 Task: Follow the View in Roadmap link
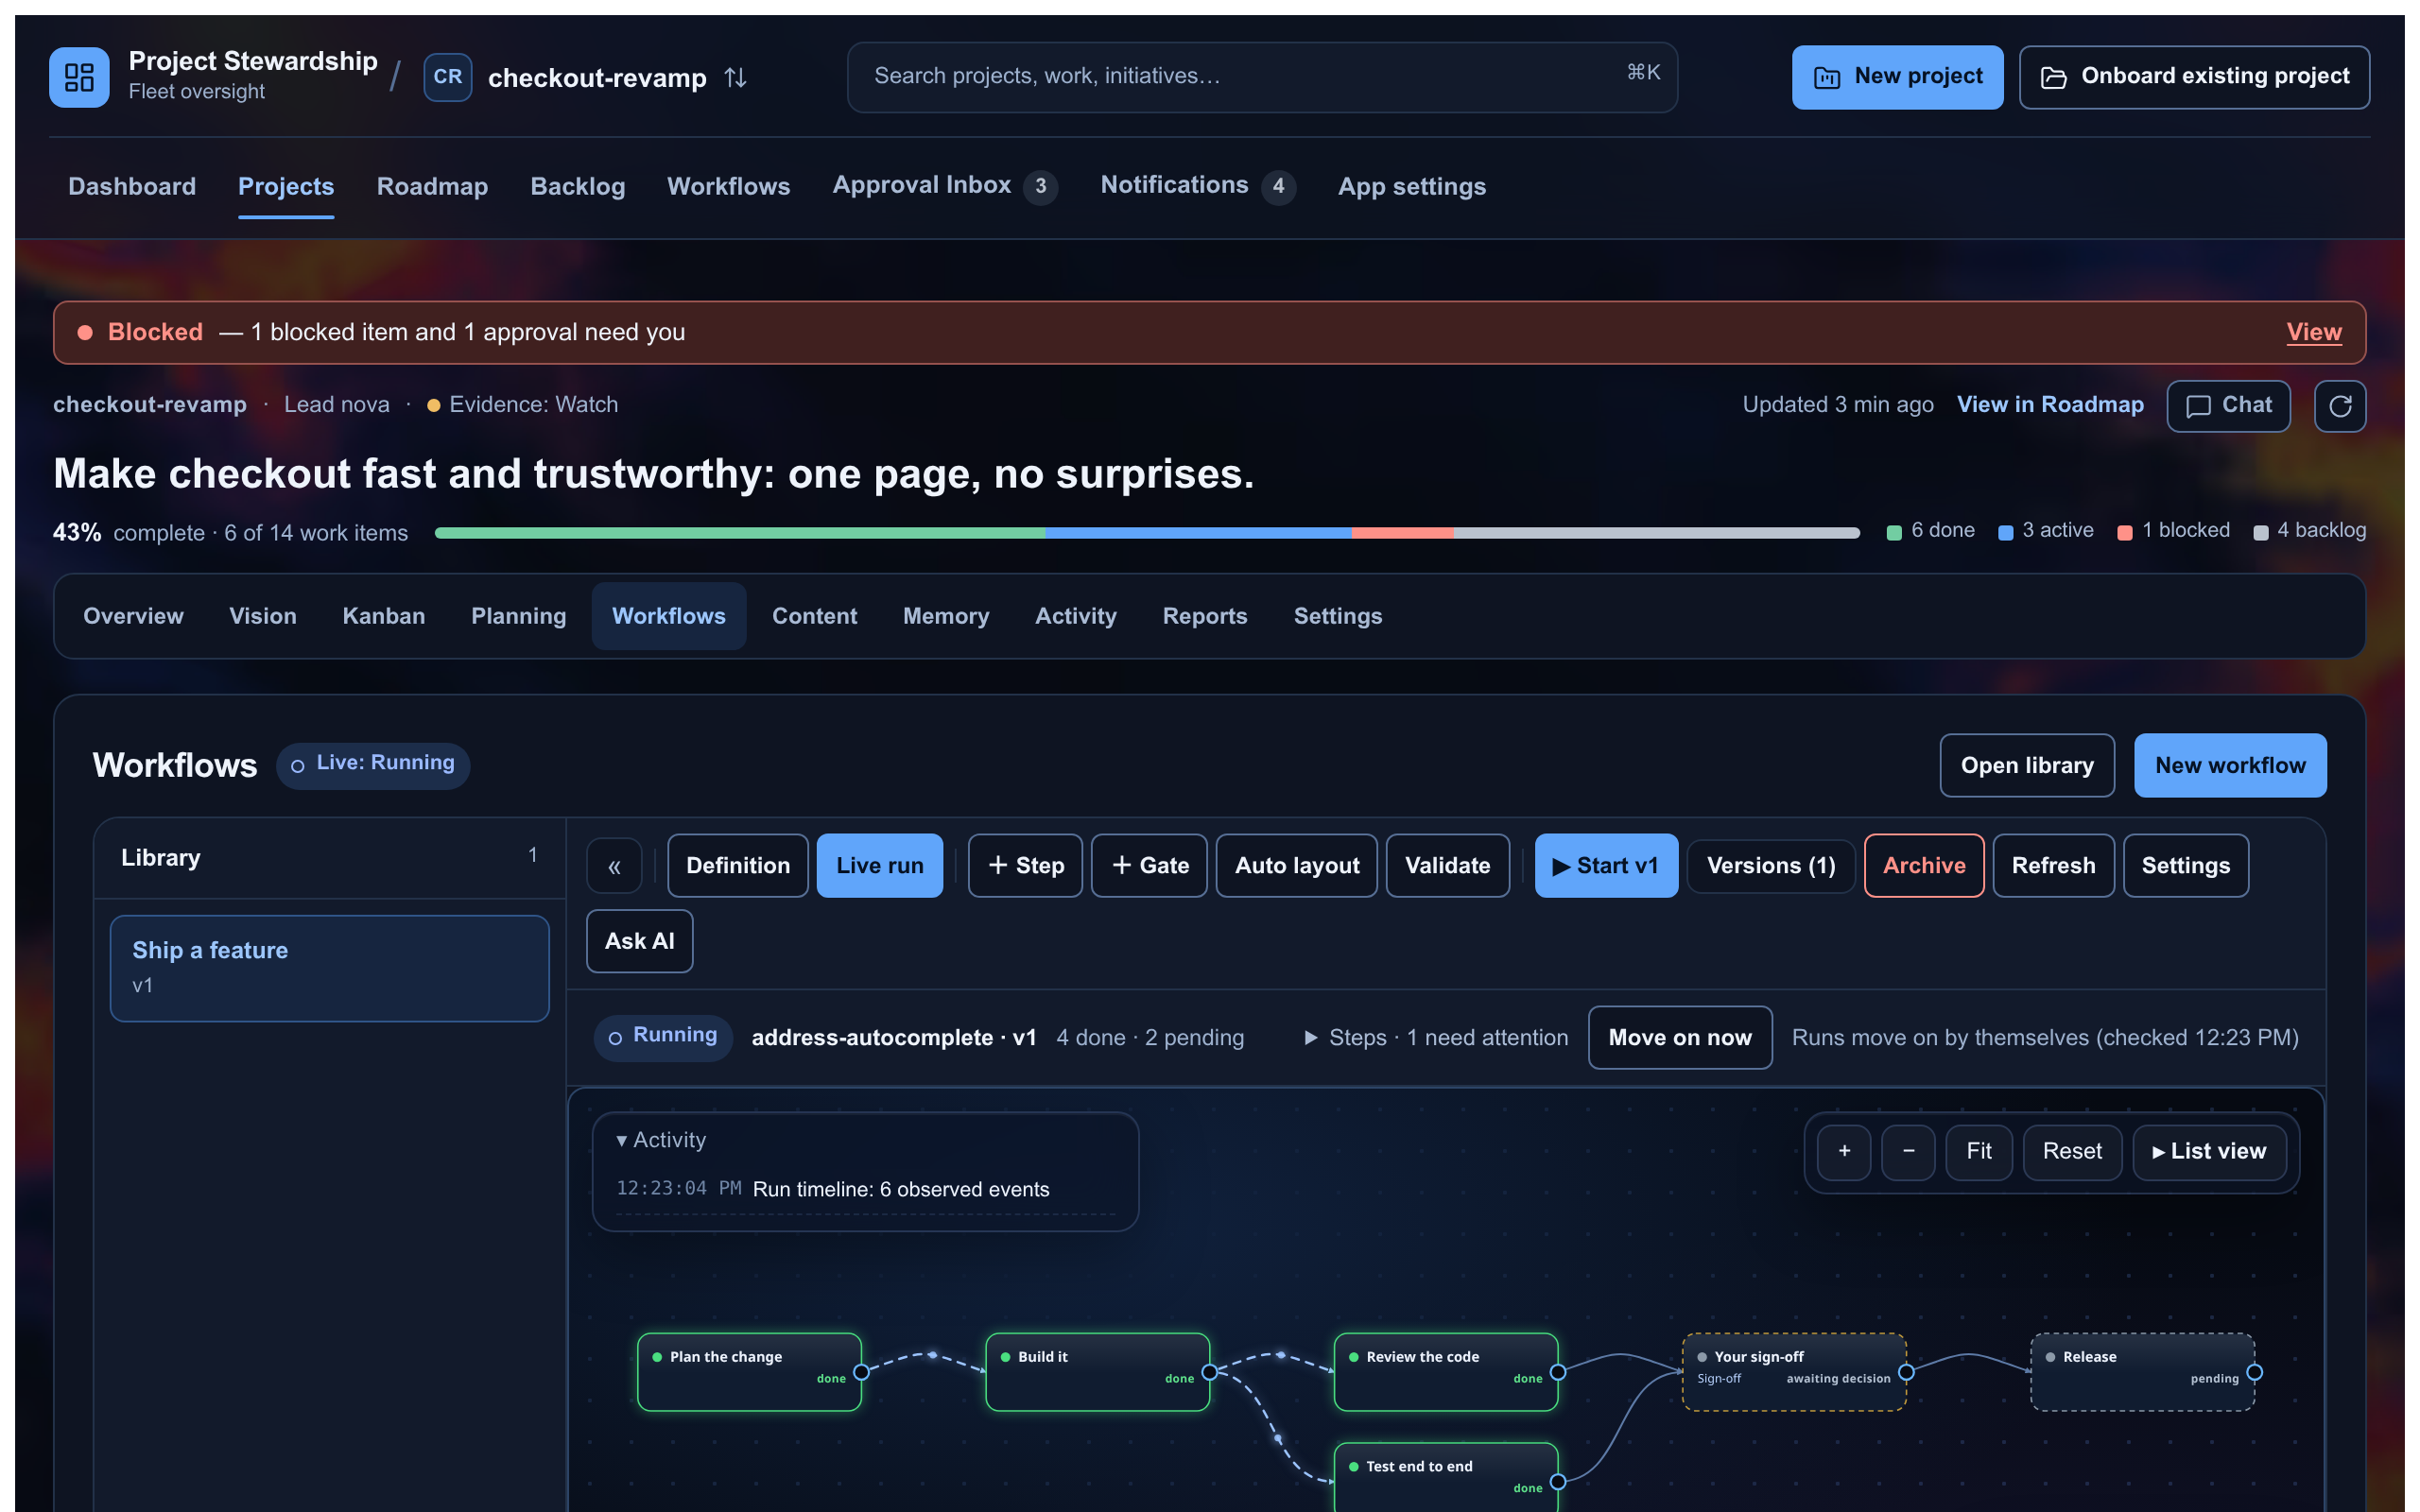pyautogui.click(x=2049, y=404)
